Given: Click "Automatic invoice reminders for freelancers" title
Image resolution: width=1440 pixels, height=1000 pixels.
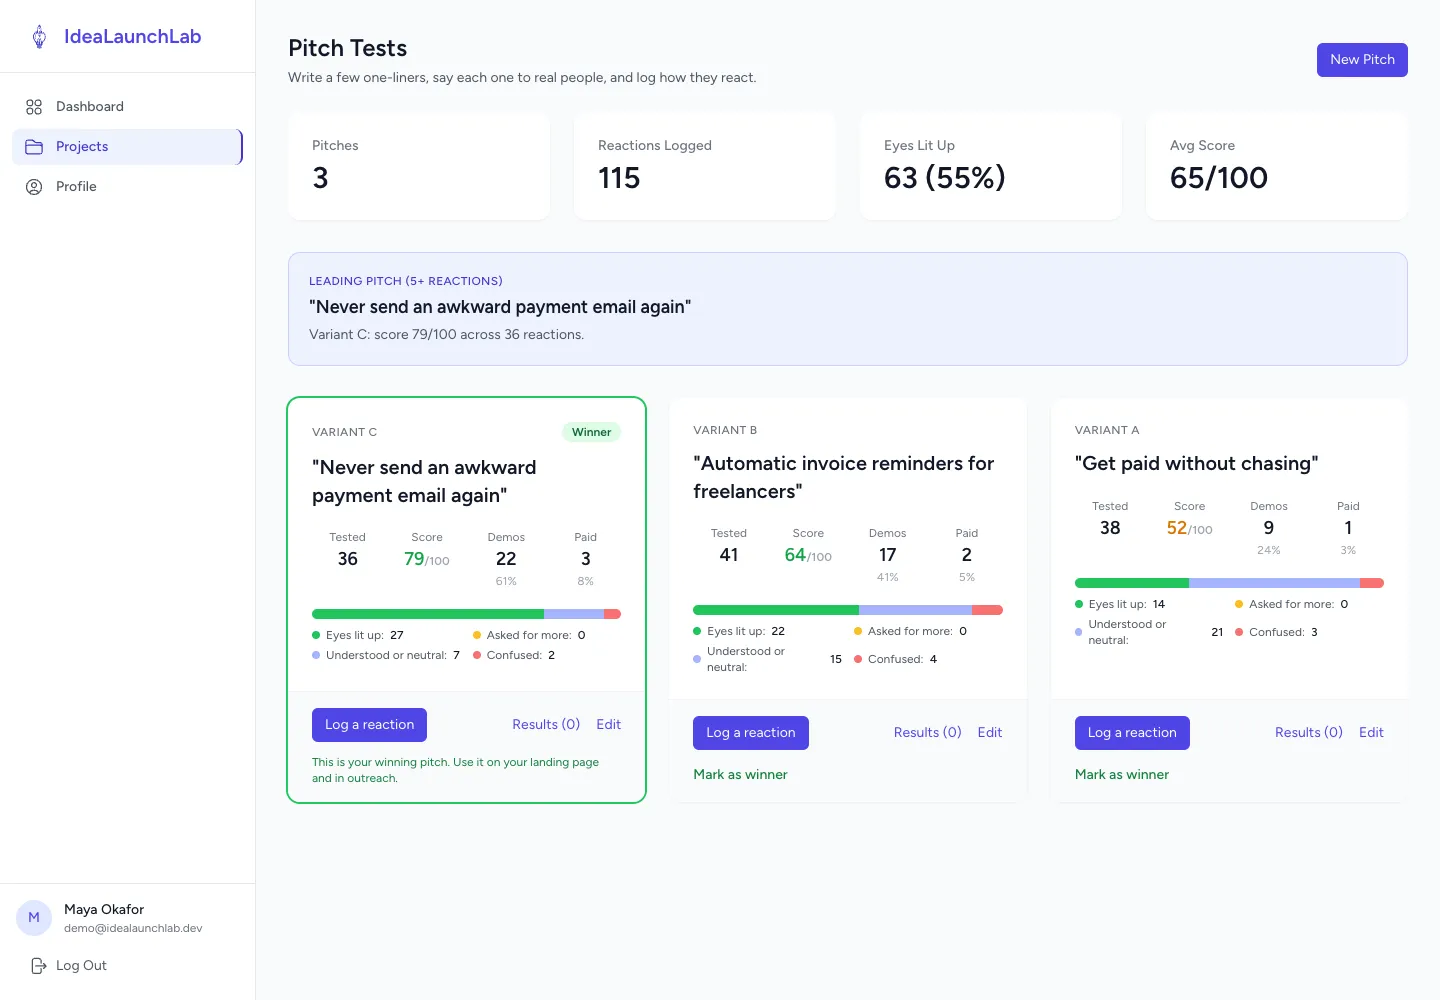Looking at the screenshot, I should pos(844,478).
